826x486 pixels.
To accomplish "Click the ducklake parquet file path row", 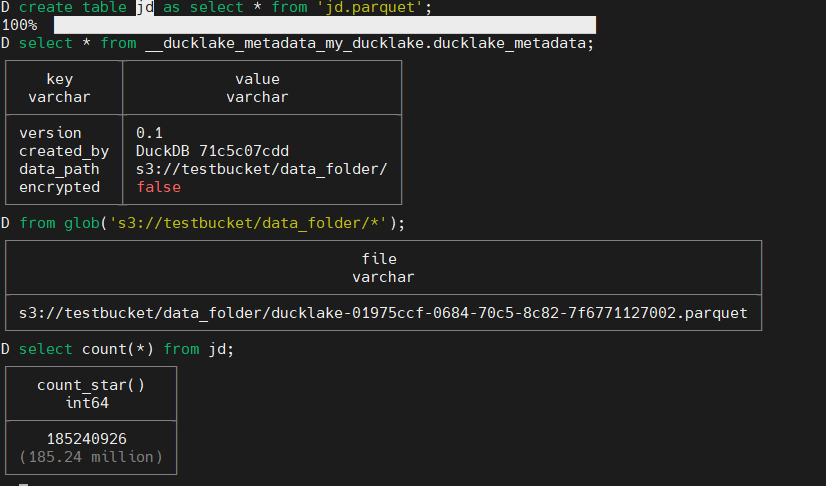I will pos(383,313).
